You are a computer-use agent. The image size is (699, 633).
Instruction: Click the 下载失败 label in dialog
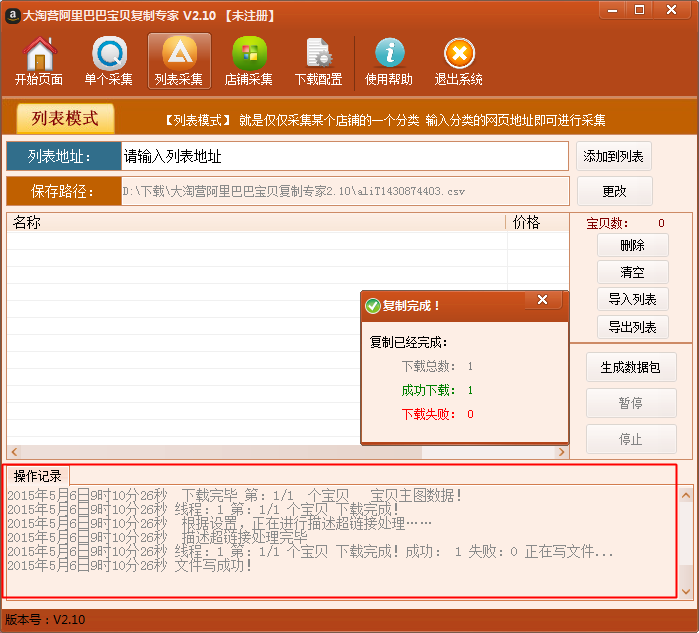click(x=428, y=415)
